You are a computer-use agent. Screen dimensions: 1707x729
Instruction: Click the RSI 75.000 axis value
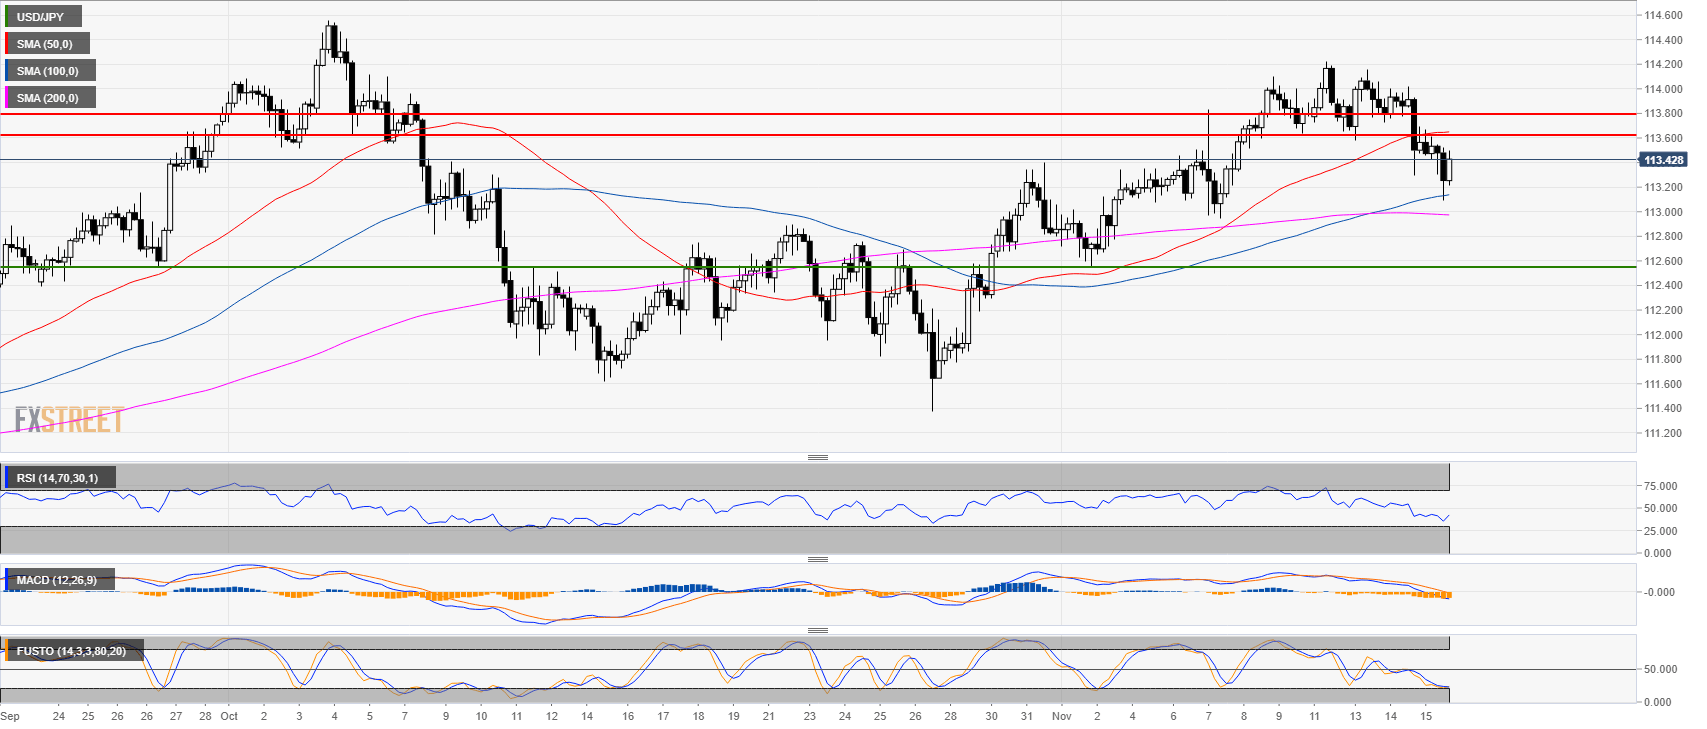pyautogui.click(x=1661, y=486)
